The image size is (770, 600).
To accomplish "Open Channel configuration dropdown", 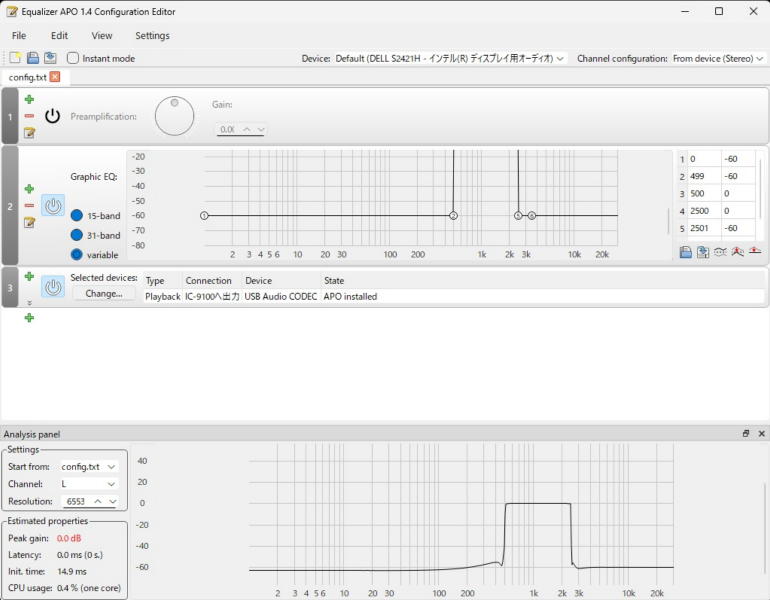I will coord(719,58).
